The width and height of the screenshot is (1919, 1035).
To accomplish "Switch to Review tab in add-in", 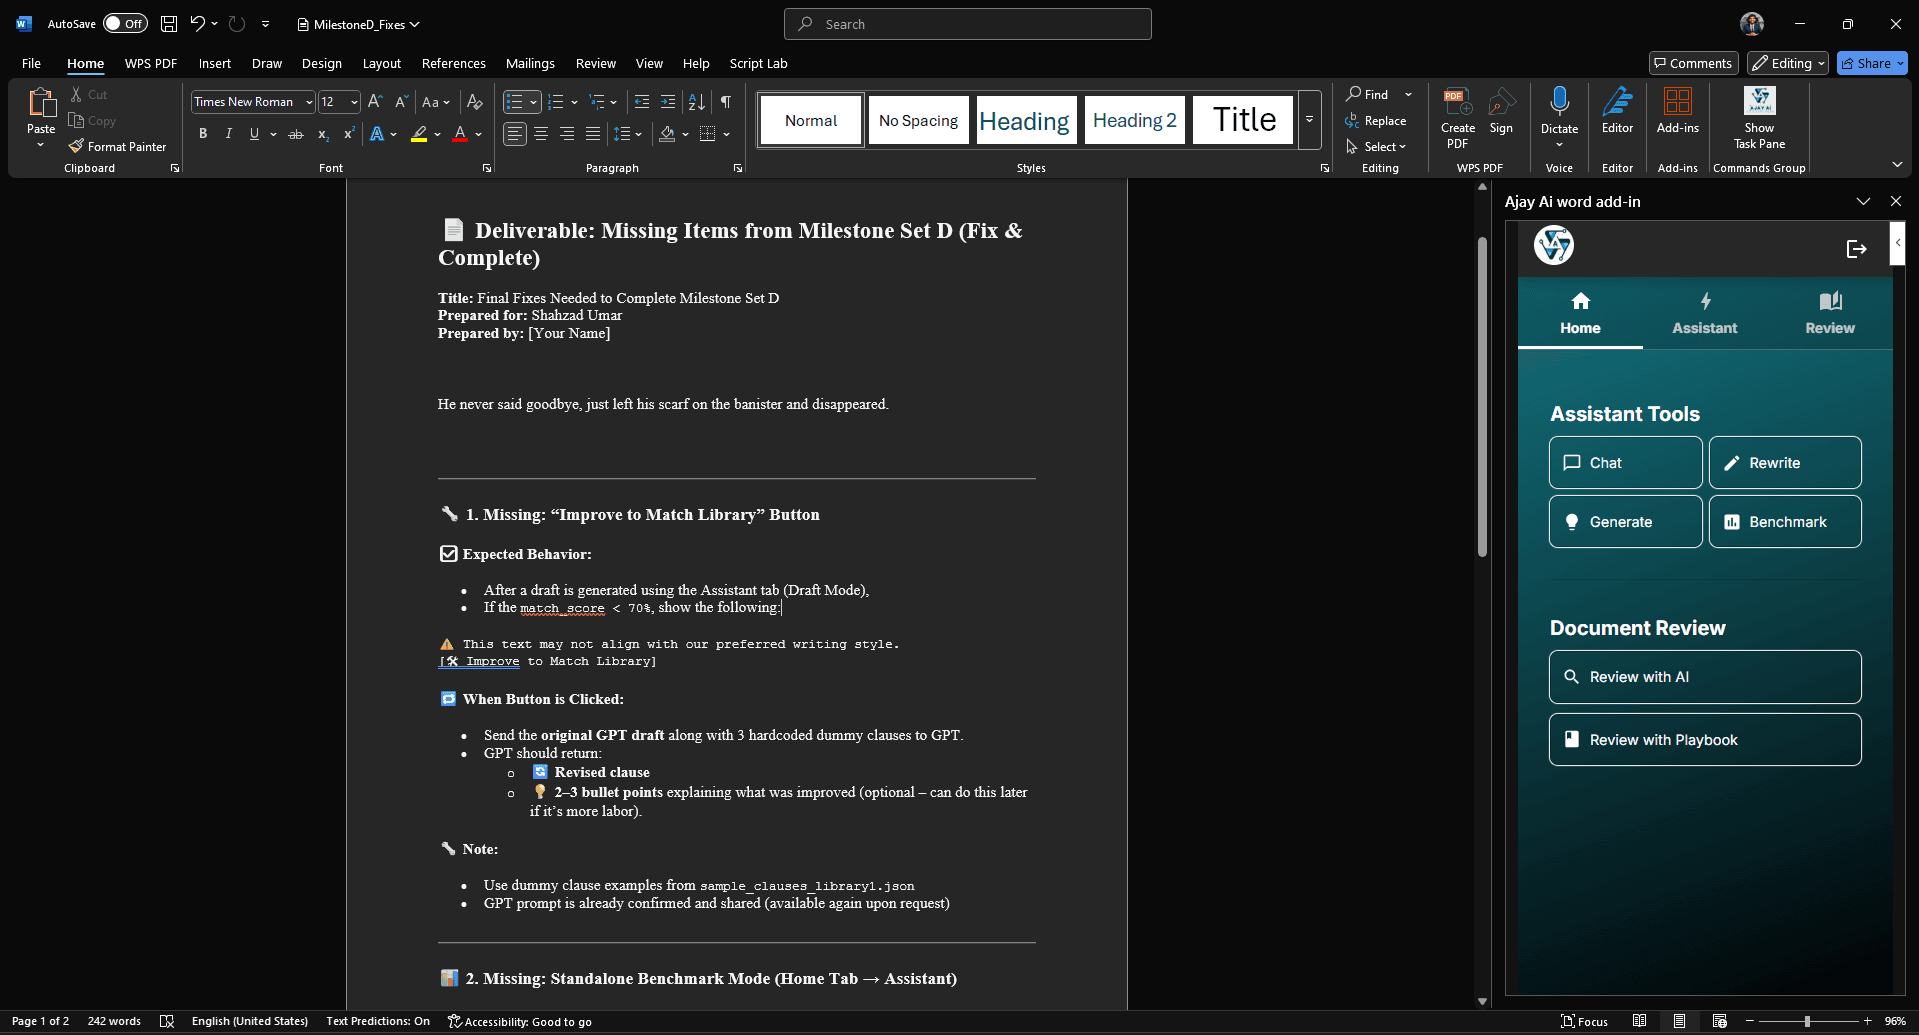I will tap(1829, 313).
